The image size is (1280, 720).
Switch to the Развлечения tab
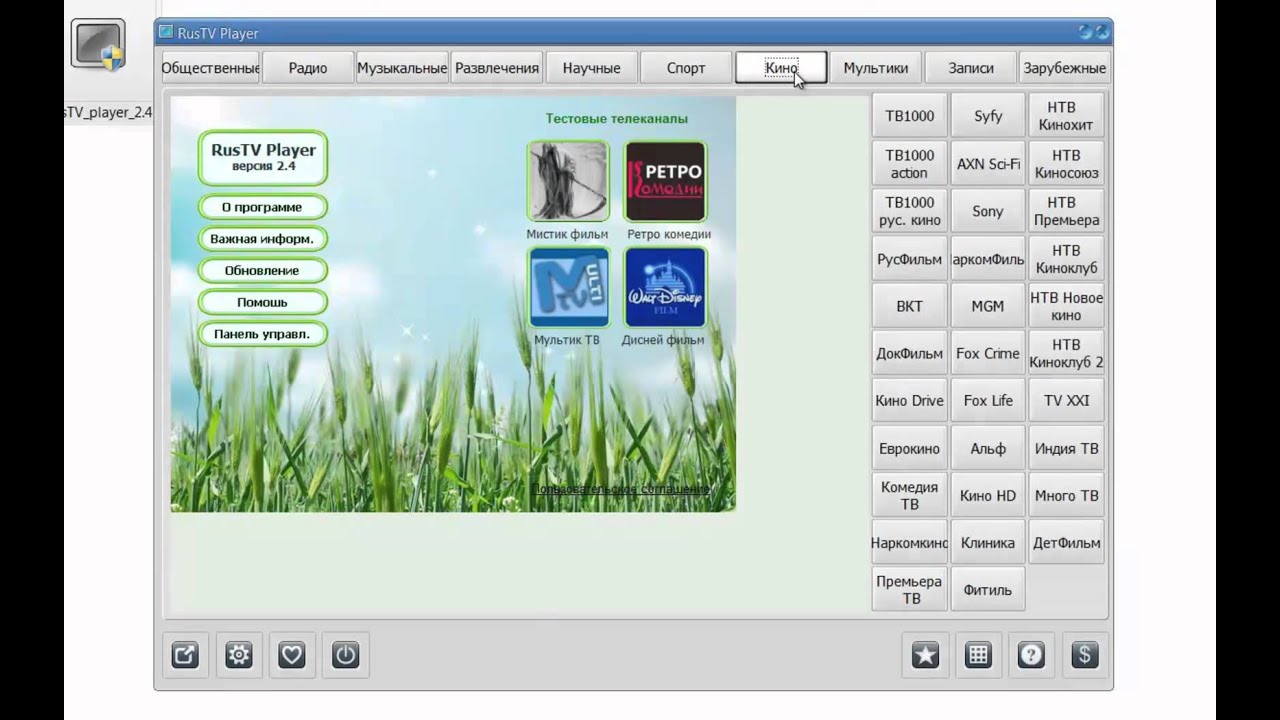click(x=497, y=68)
